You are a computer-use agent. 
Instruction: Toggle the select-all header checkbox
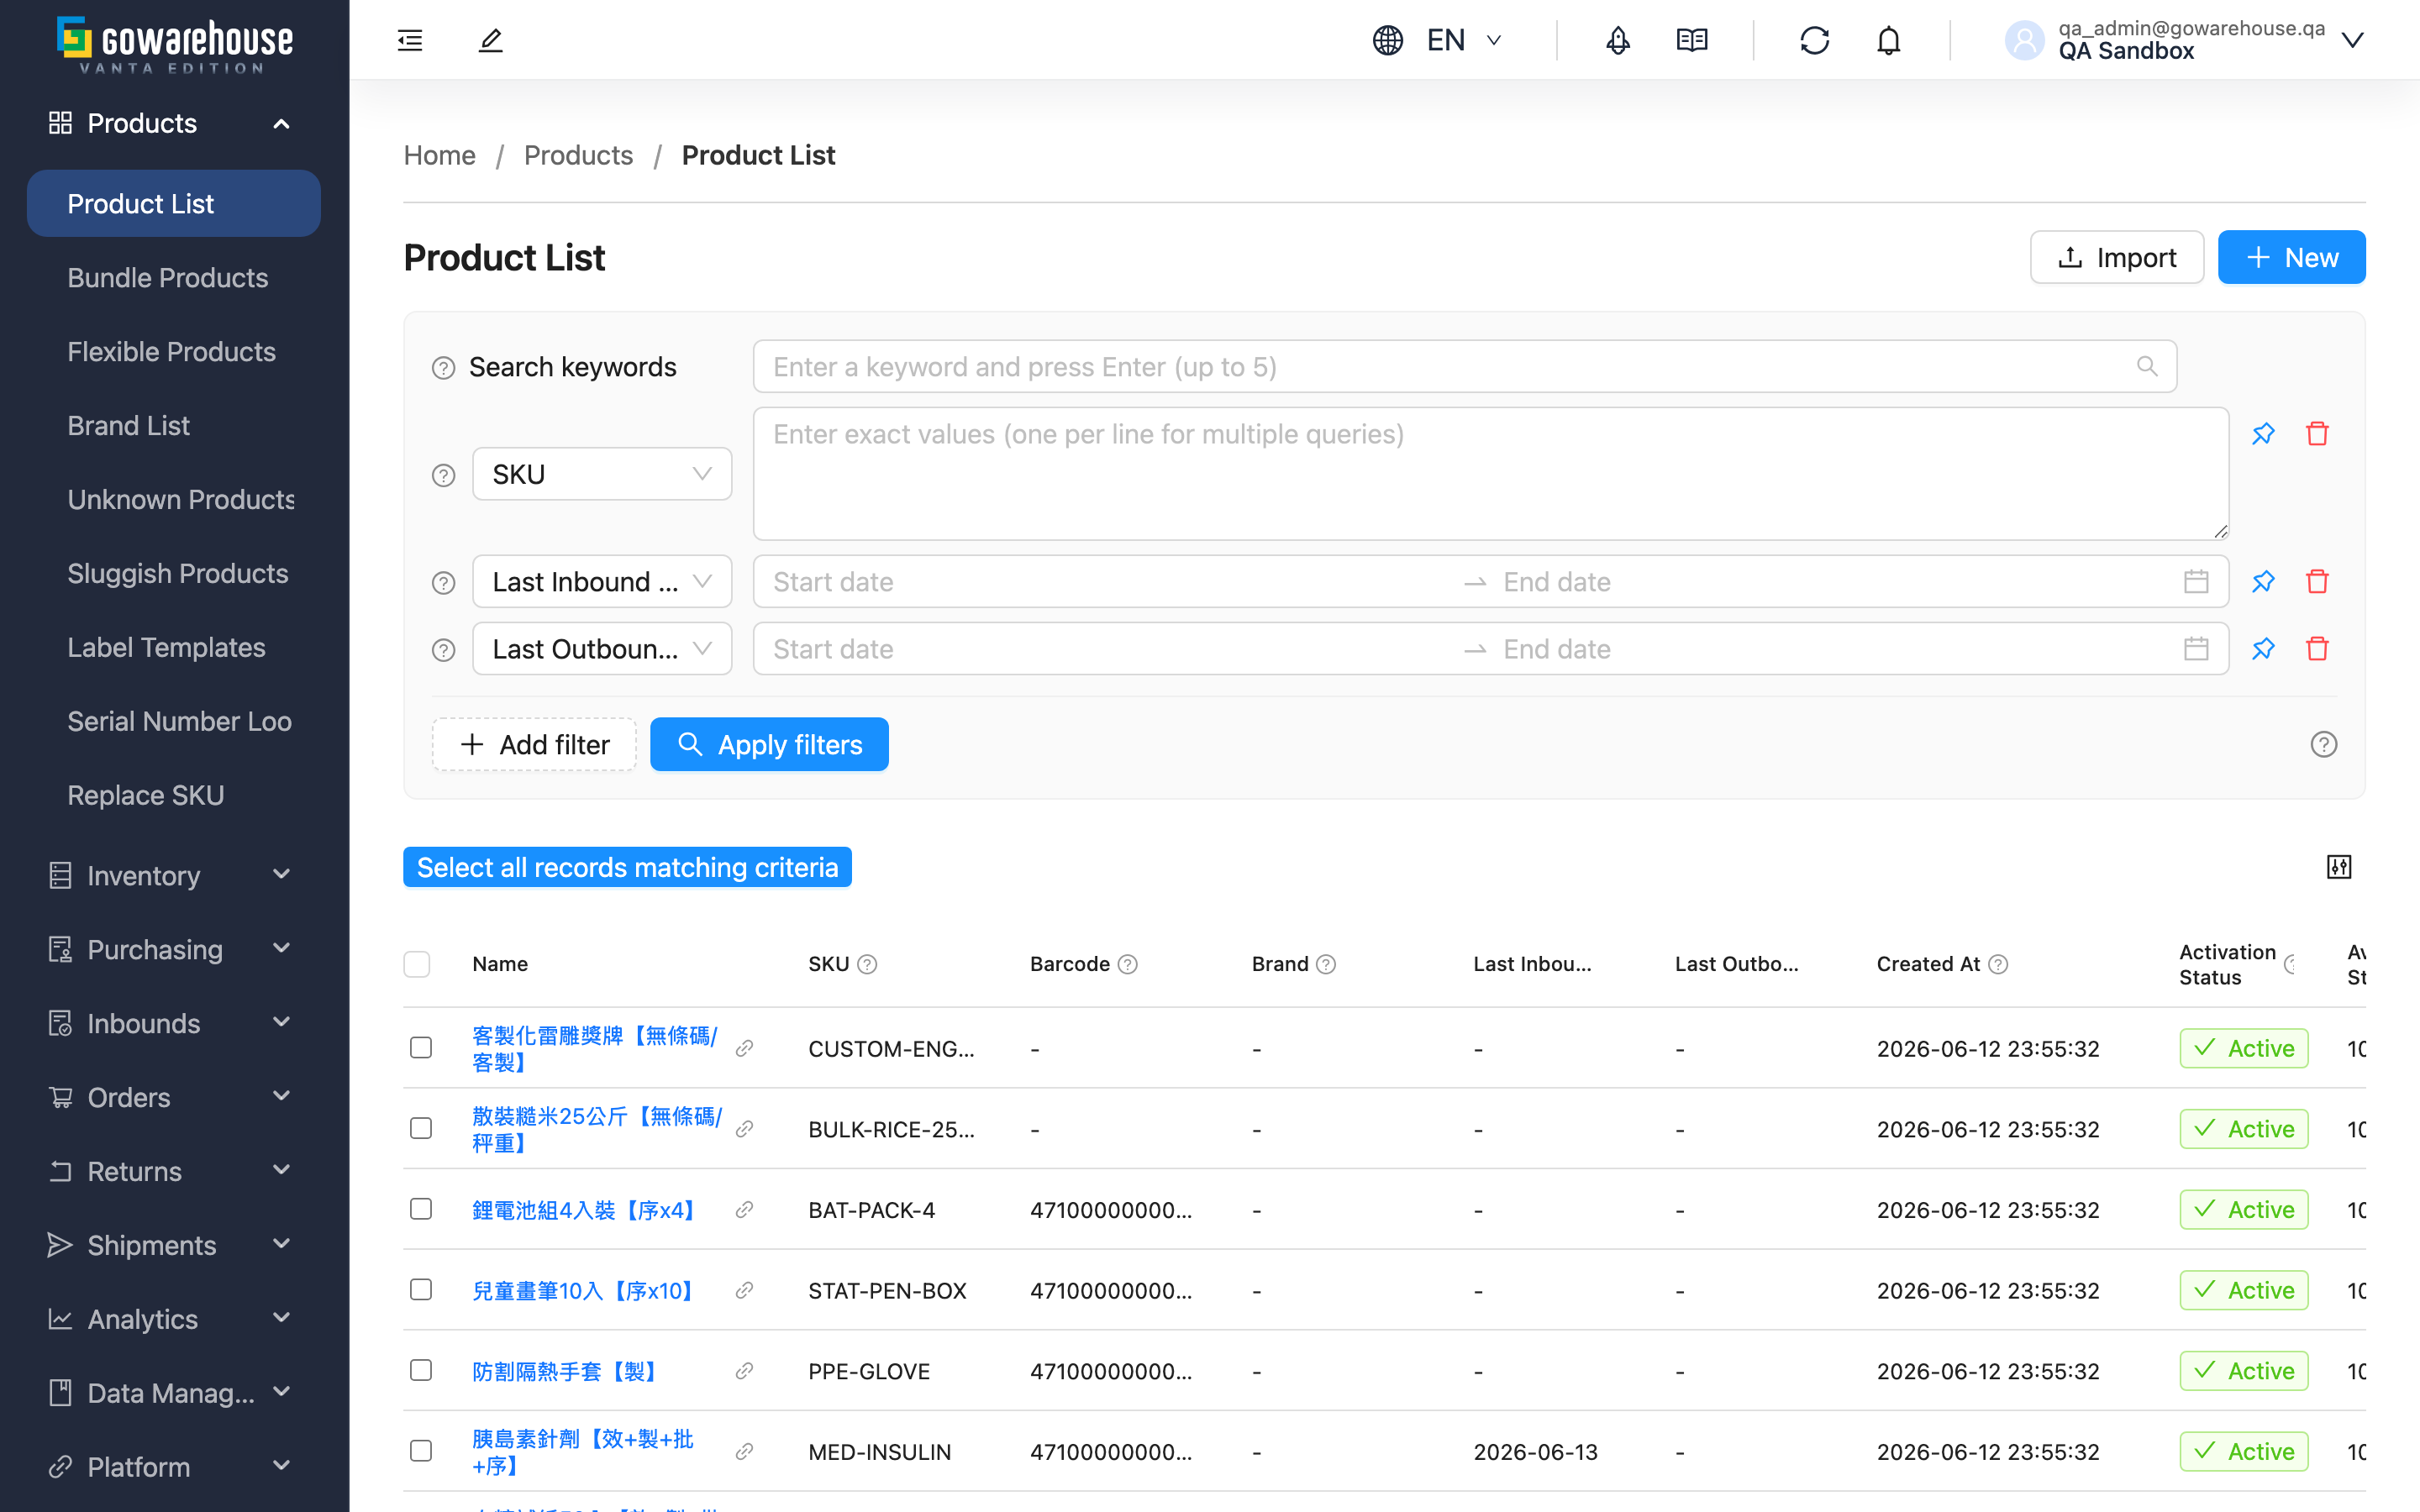417,964
